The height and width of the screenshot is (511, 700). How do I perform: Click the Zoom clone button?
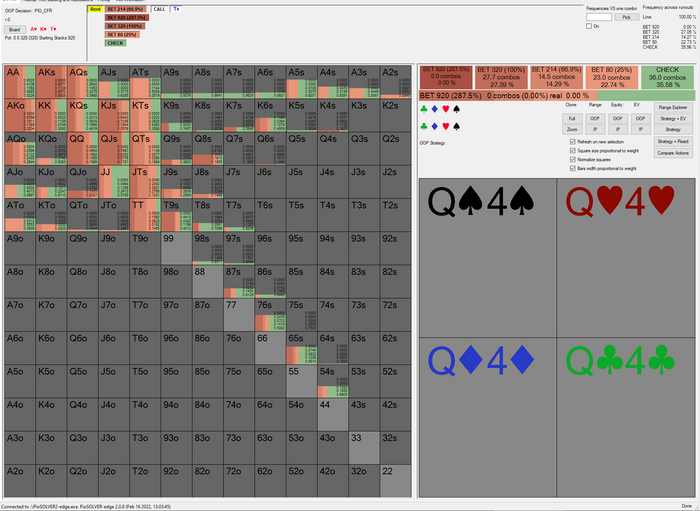click(x=572, y=129)
